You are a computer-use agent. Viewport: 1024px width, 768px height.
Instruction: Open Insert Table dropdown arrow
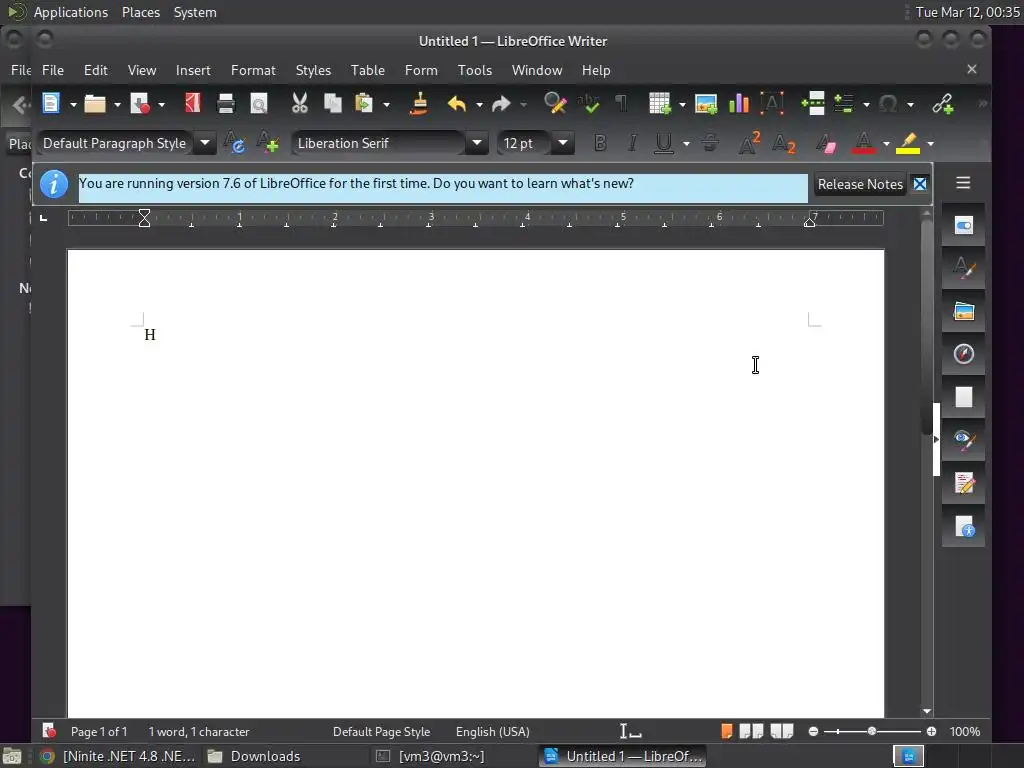682,104
